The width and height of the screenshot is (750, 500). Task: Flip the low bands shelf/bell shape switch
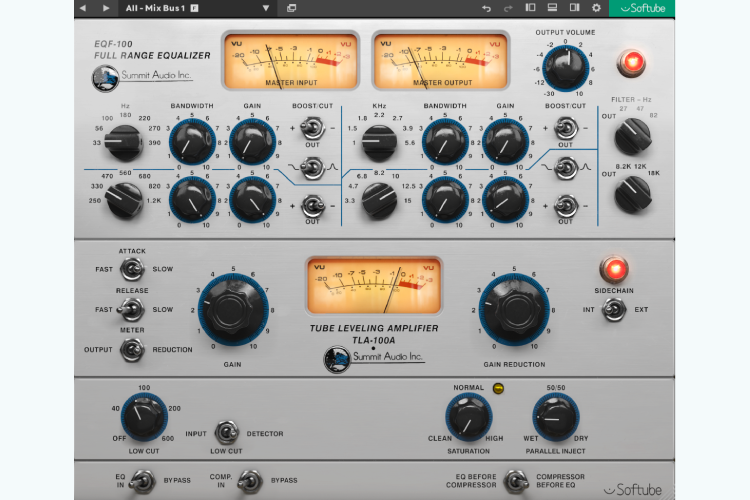point(312,167)
